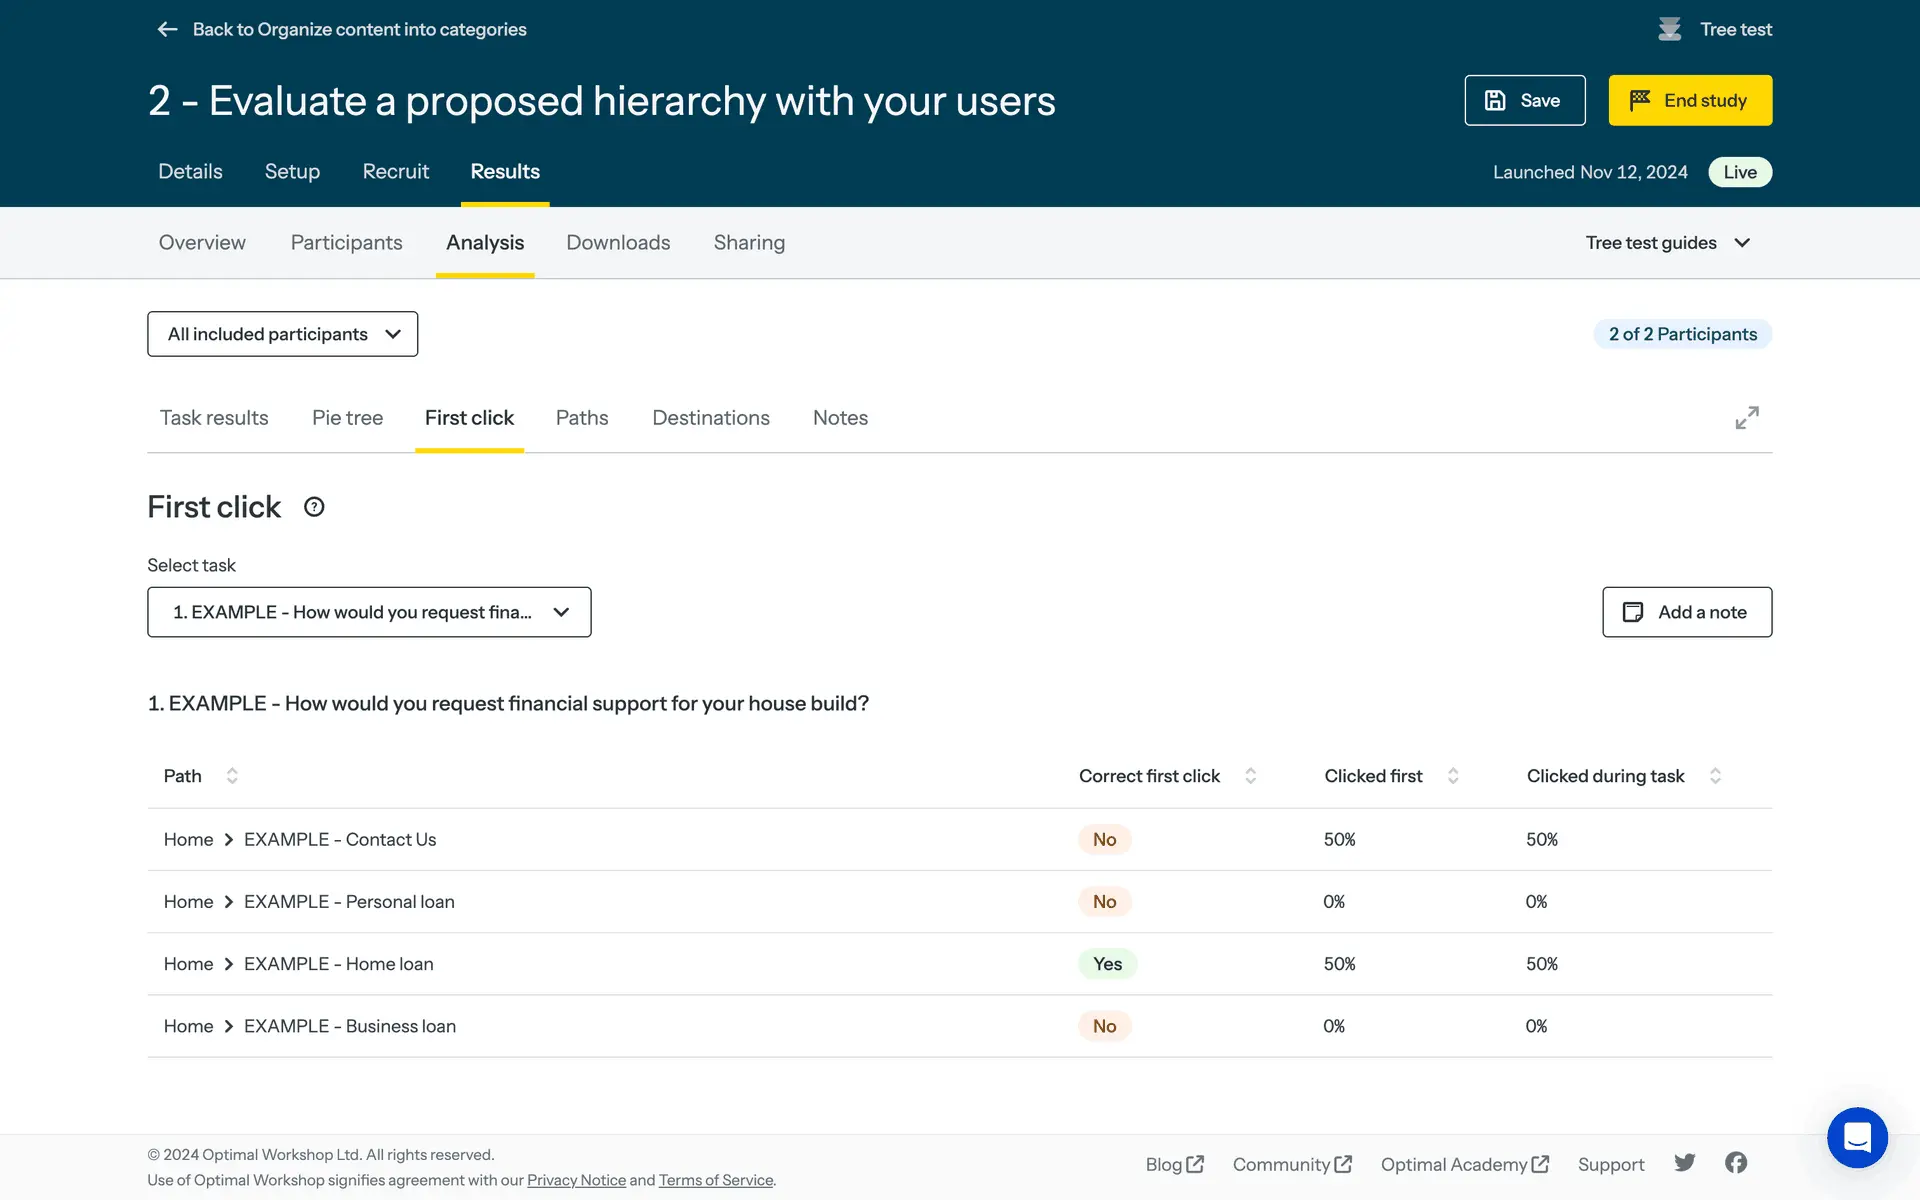This screenshot has width=1920, height=1200.
Task: Click the End study button
Action: click(x=1689, y=100)
